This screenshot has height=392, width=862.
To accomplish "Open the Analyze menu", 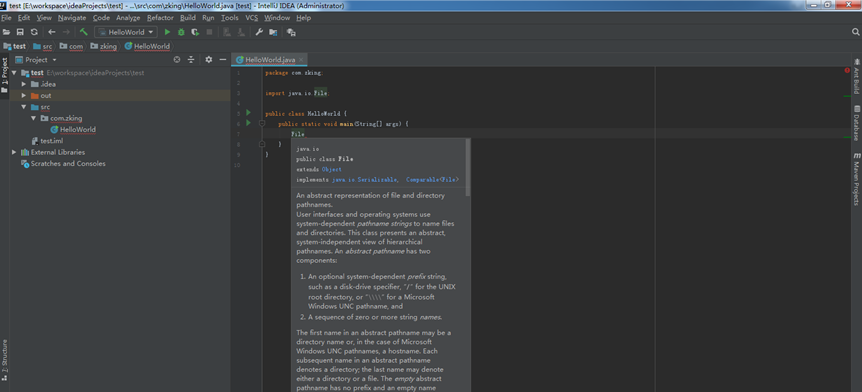I will pos(128,18).
